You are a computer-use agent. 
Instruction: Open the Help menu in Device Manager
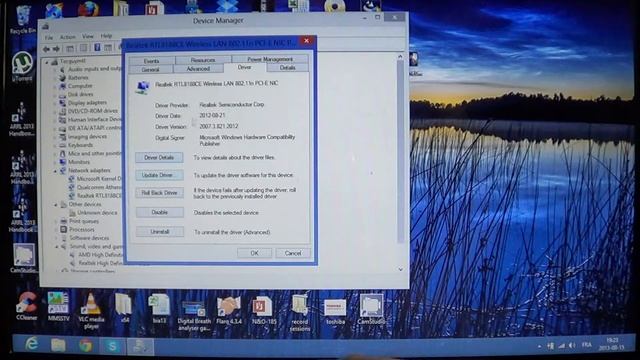(106, 36)
